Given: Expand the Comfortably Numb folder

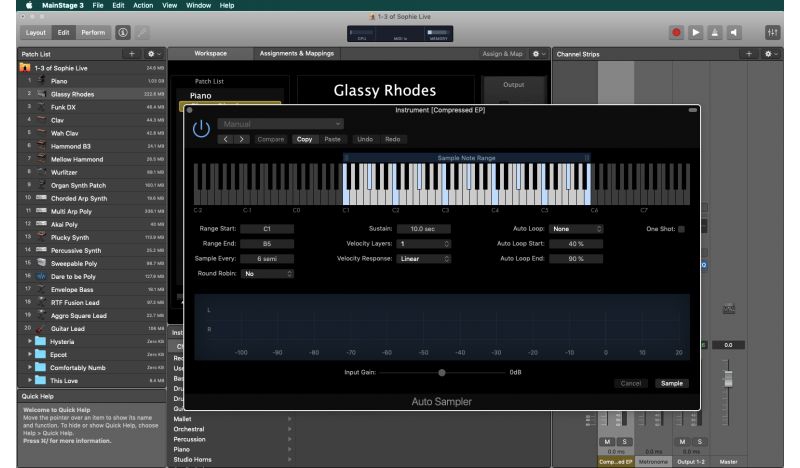Looking at the screenshot, I should point(30,367).
